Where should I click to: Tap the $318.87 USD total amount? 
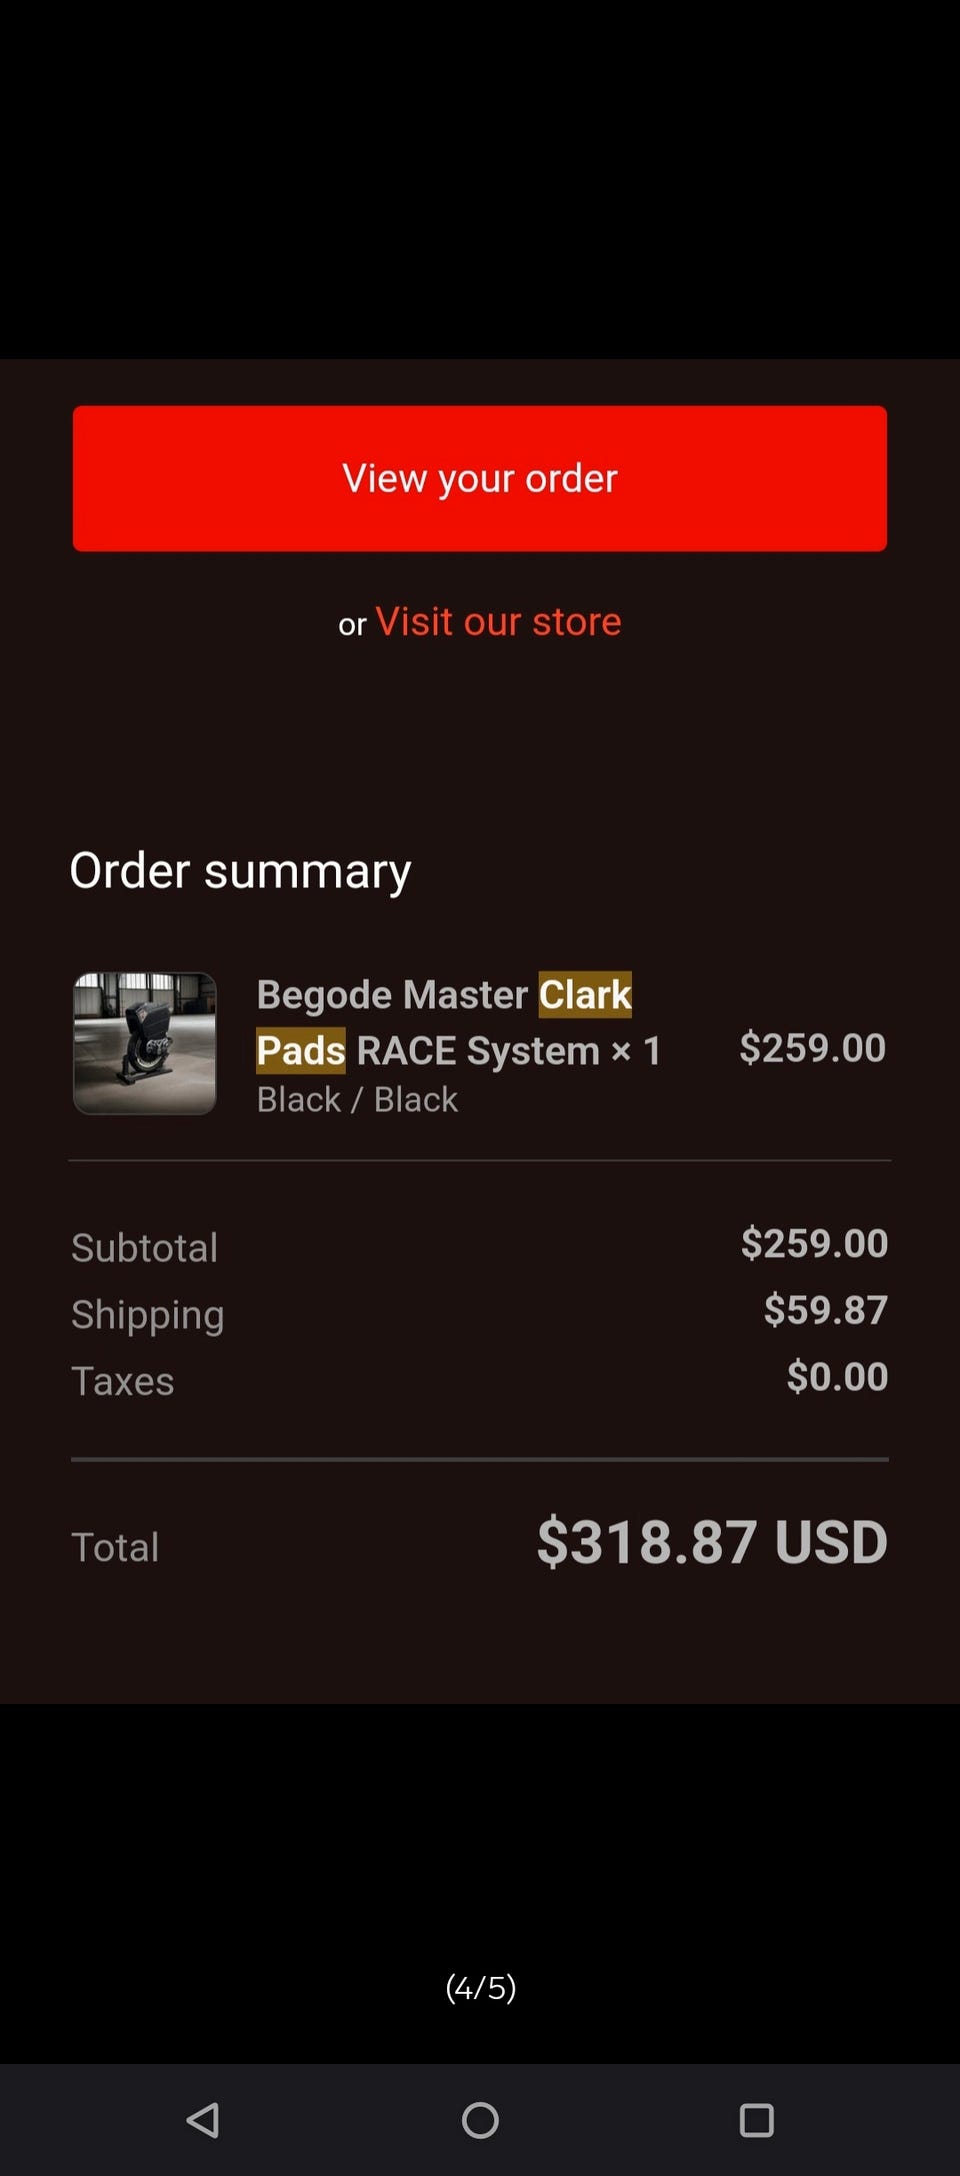712,1541
